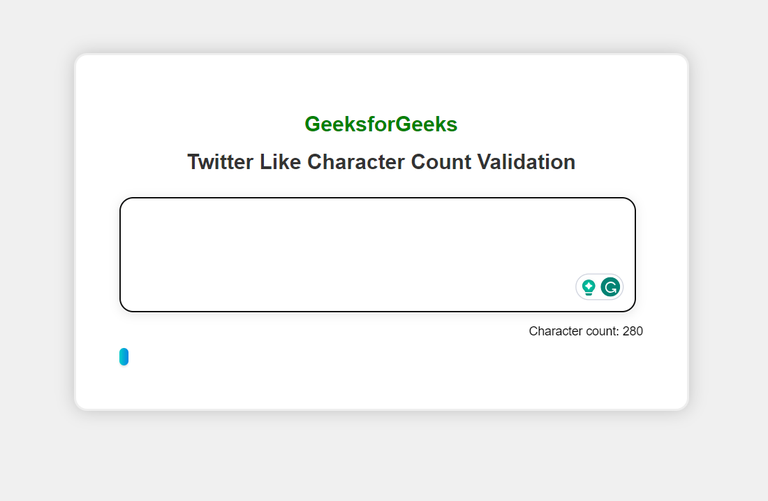Click the white card background below progress bar

(380, 388)
